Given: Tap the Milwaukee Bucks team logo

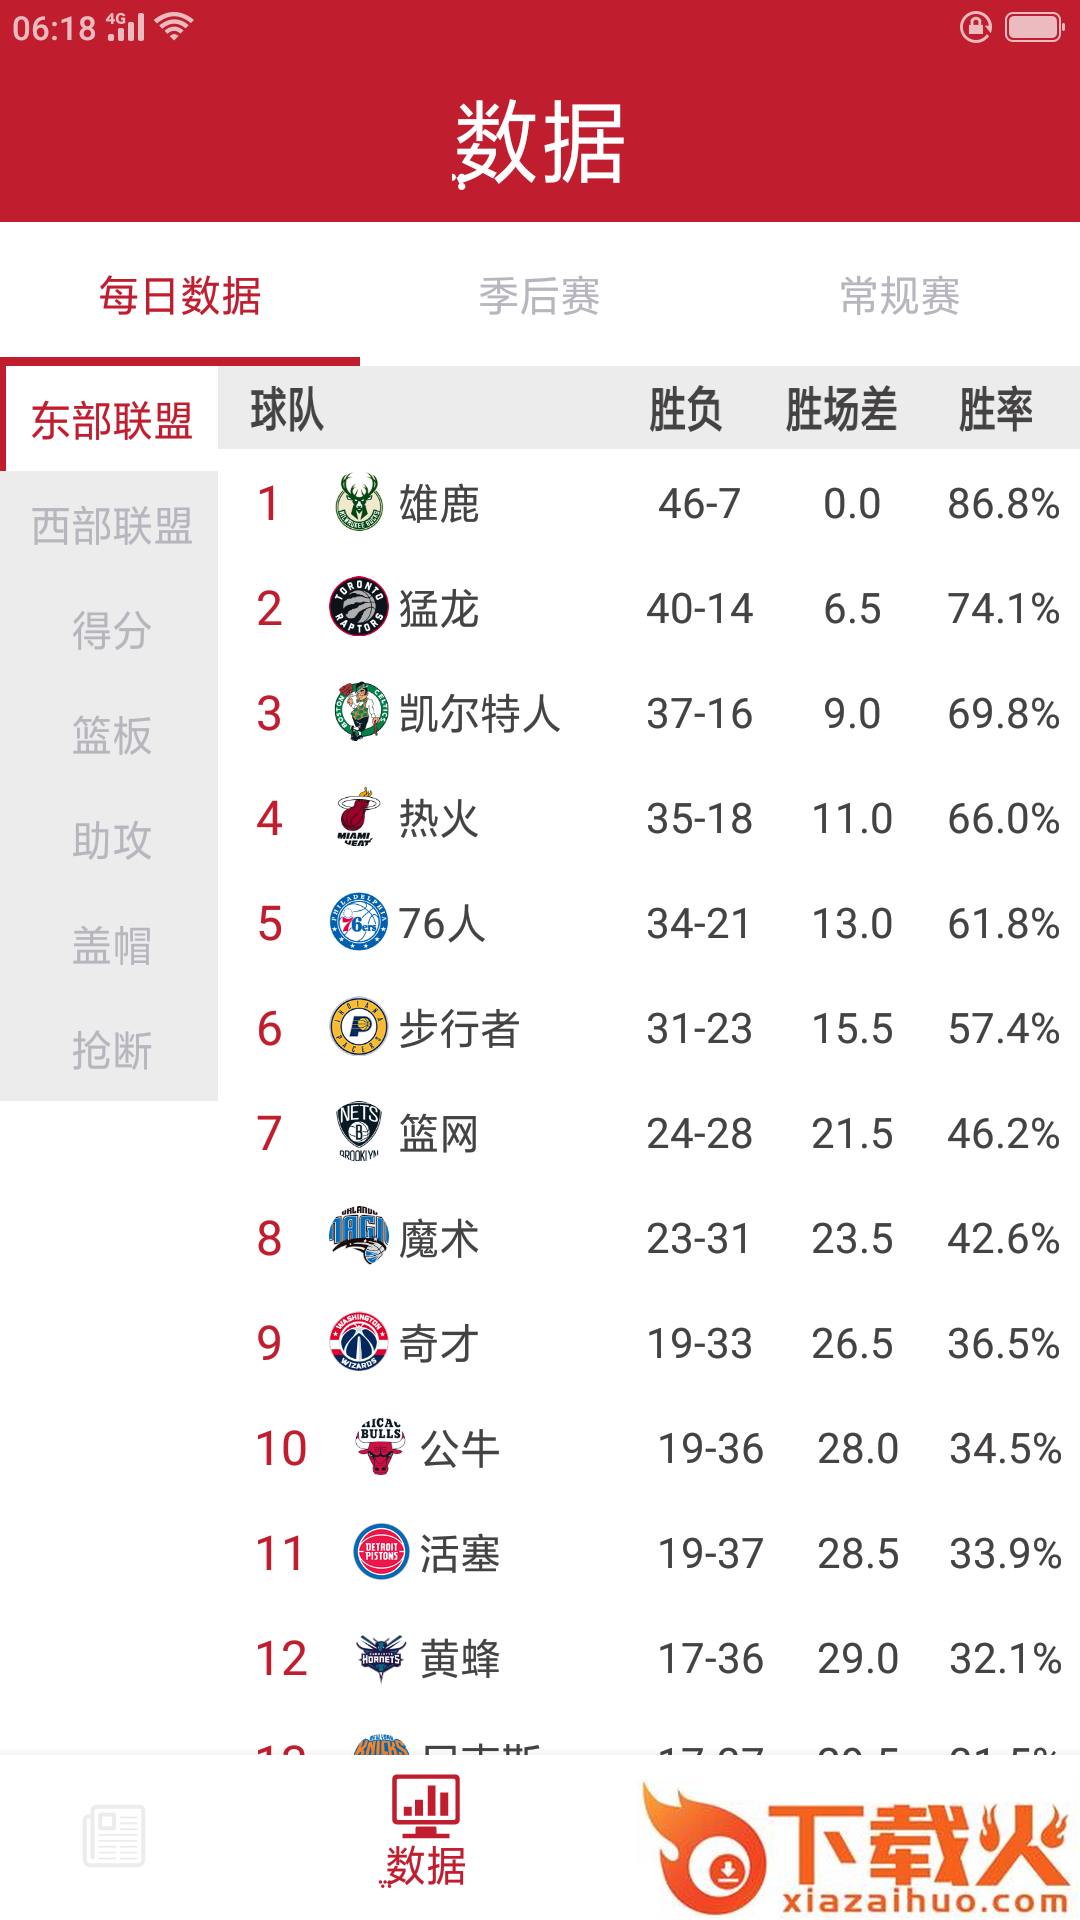Looking at the screenshot, I should (x=359, y=503).
